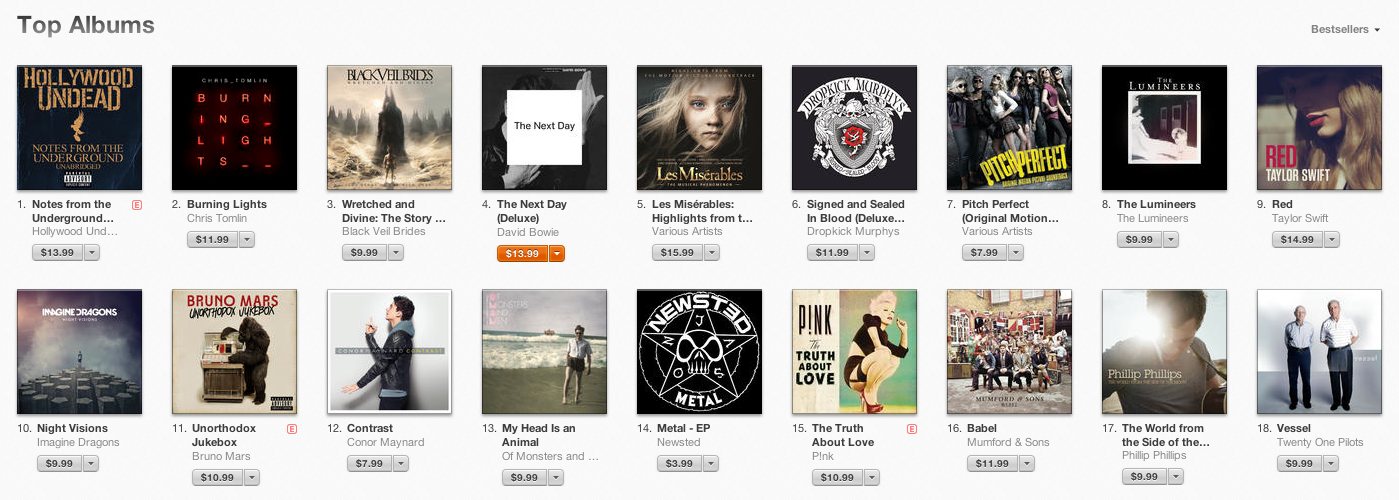Open the Newsted Metal EP cover
Screen dimensions: 1399x500
[699, 352]
